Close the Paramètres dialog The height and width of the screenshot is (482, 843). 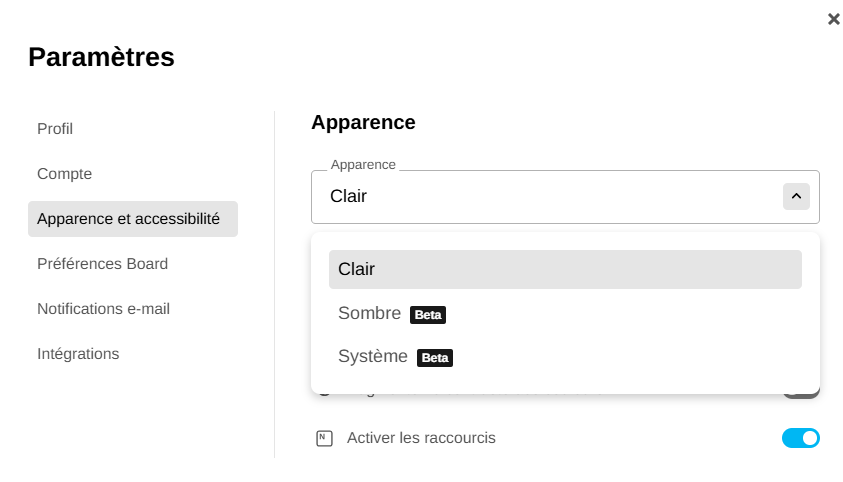pyautogui.click(x=833, y=19)
